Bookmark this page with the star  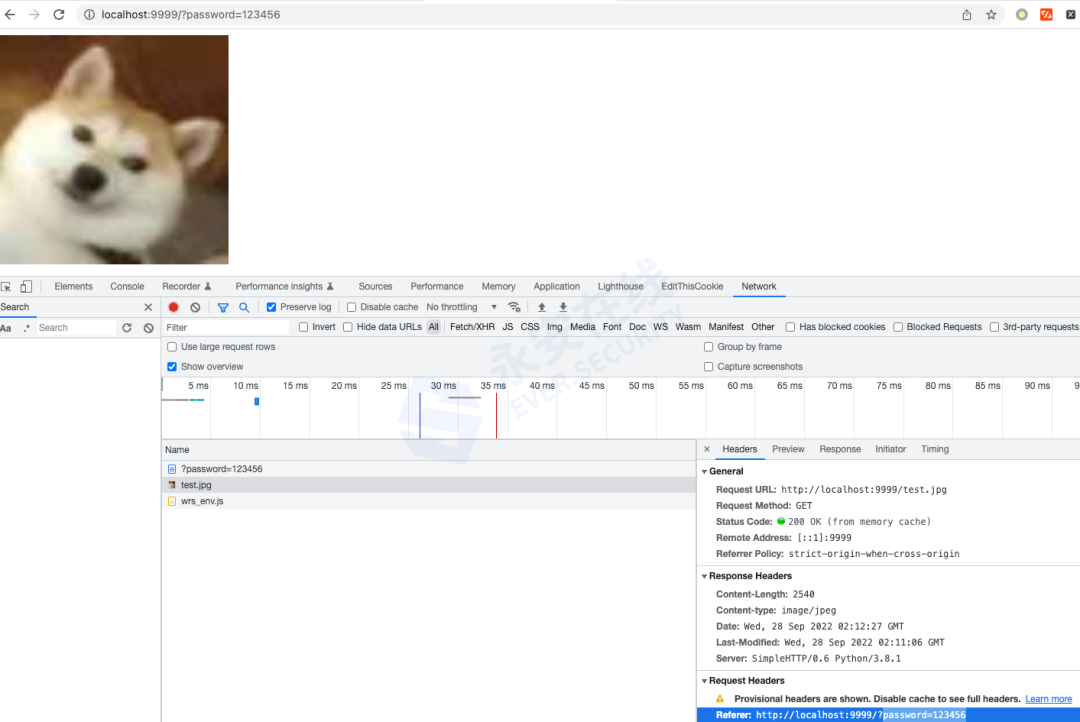coord(991,14)
